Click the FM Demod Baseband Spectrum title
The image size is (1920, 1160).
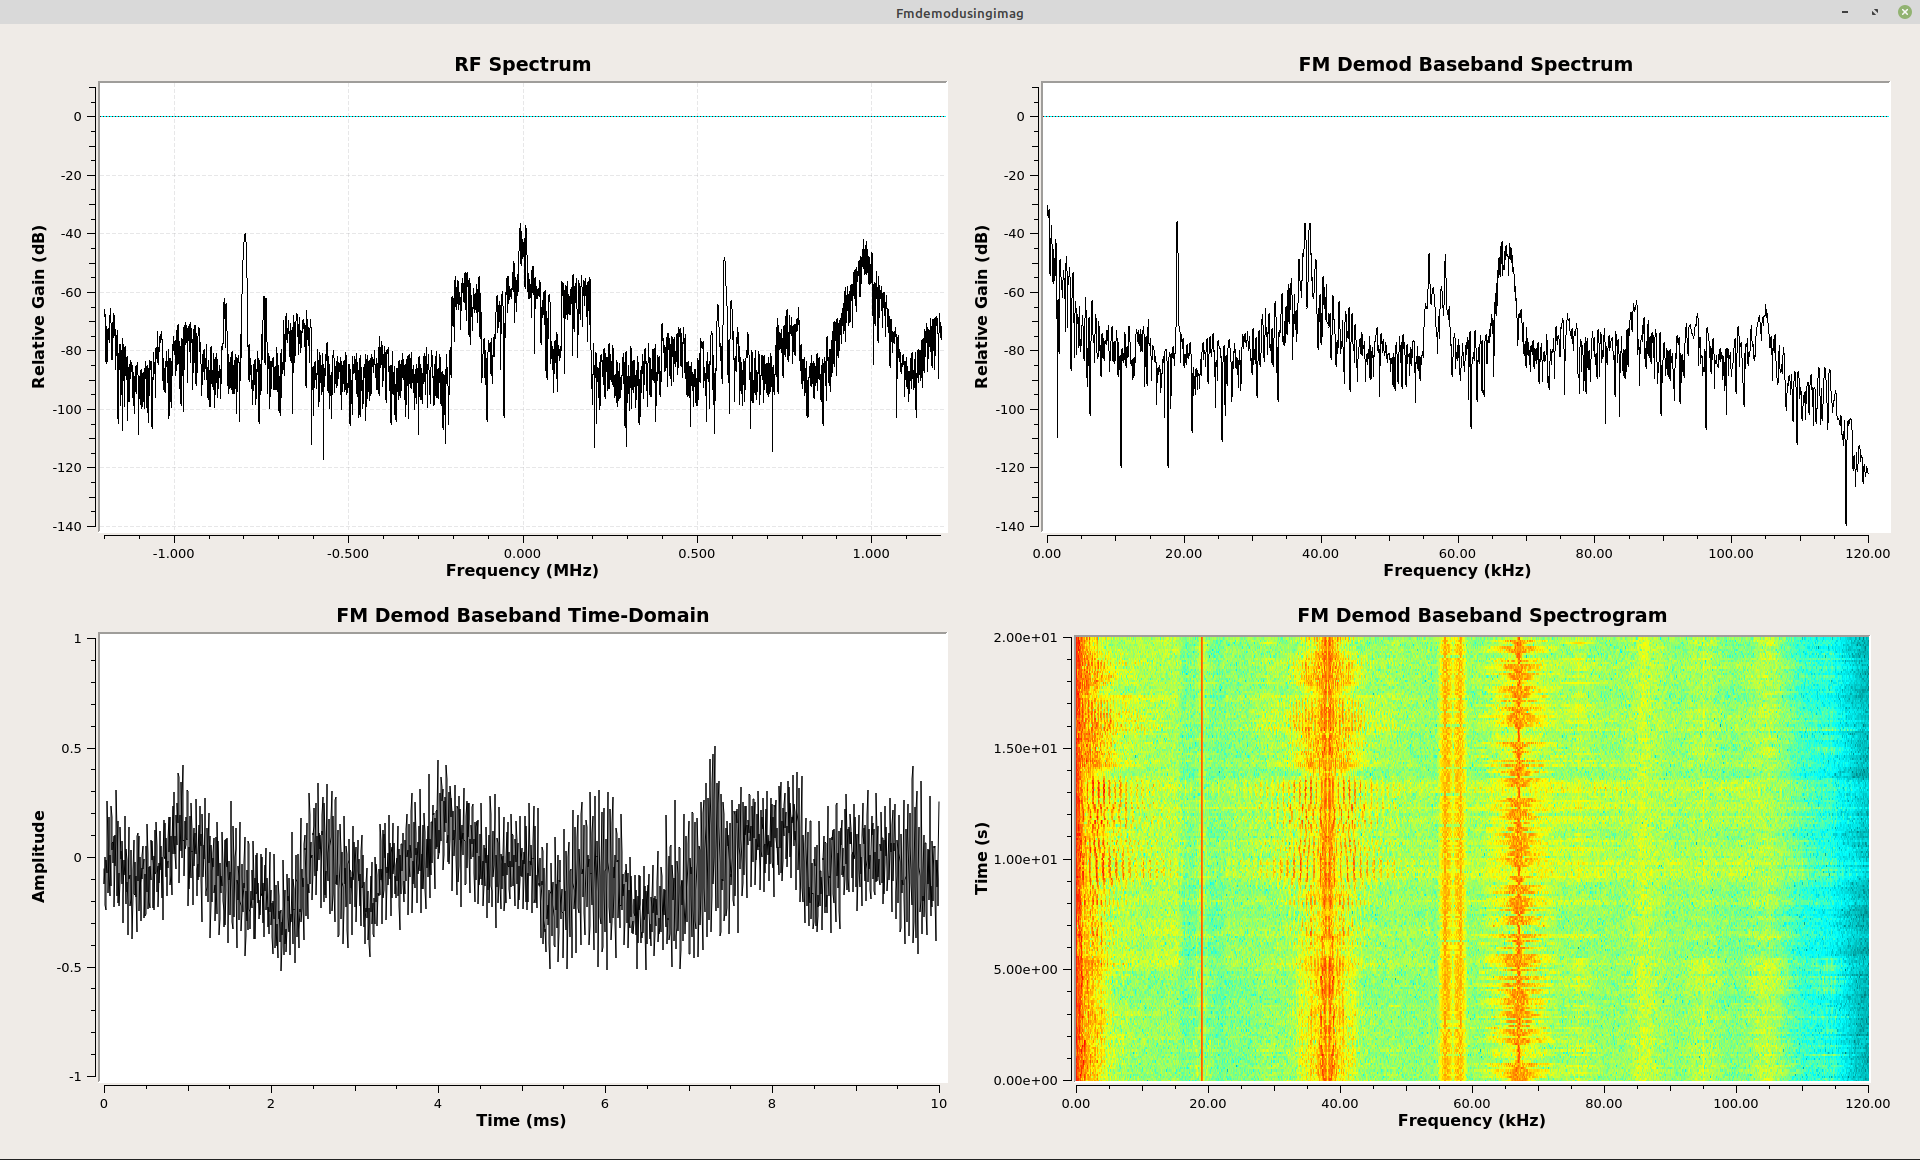pos(1465,64)
